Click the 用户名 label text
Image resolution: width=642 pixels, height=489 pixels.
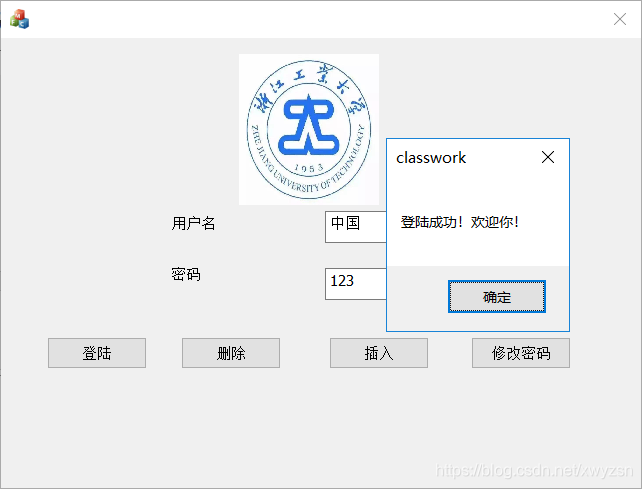pyautogui.click(x=194, y=223)
